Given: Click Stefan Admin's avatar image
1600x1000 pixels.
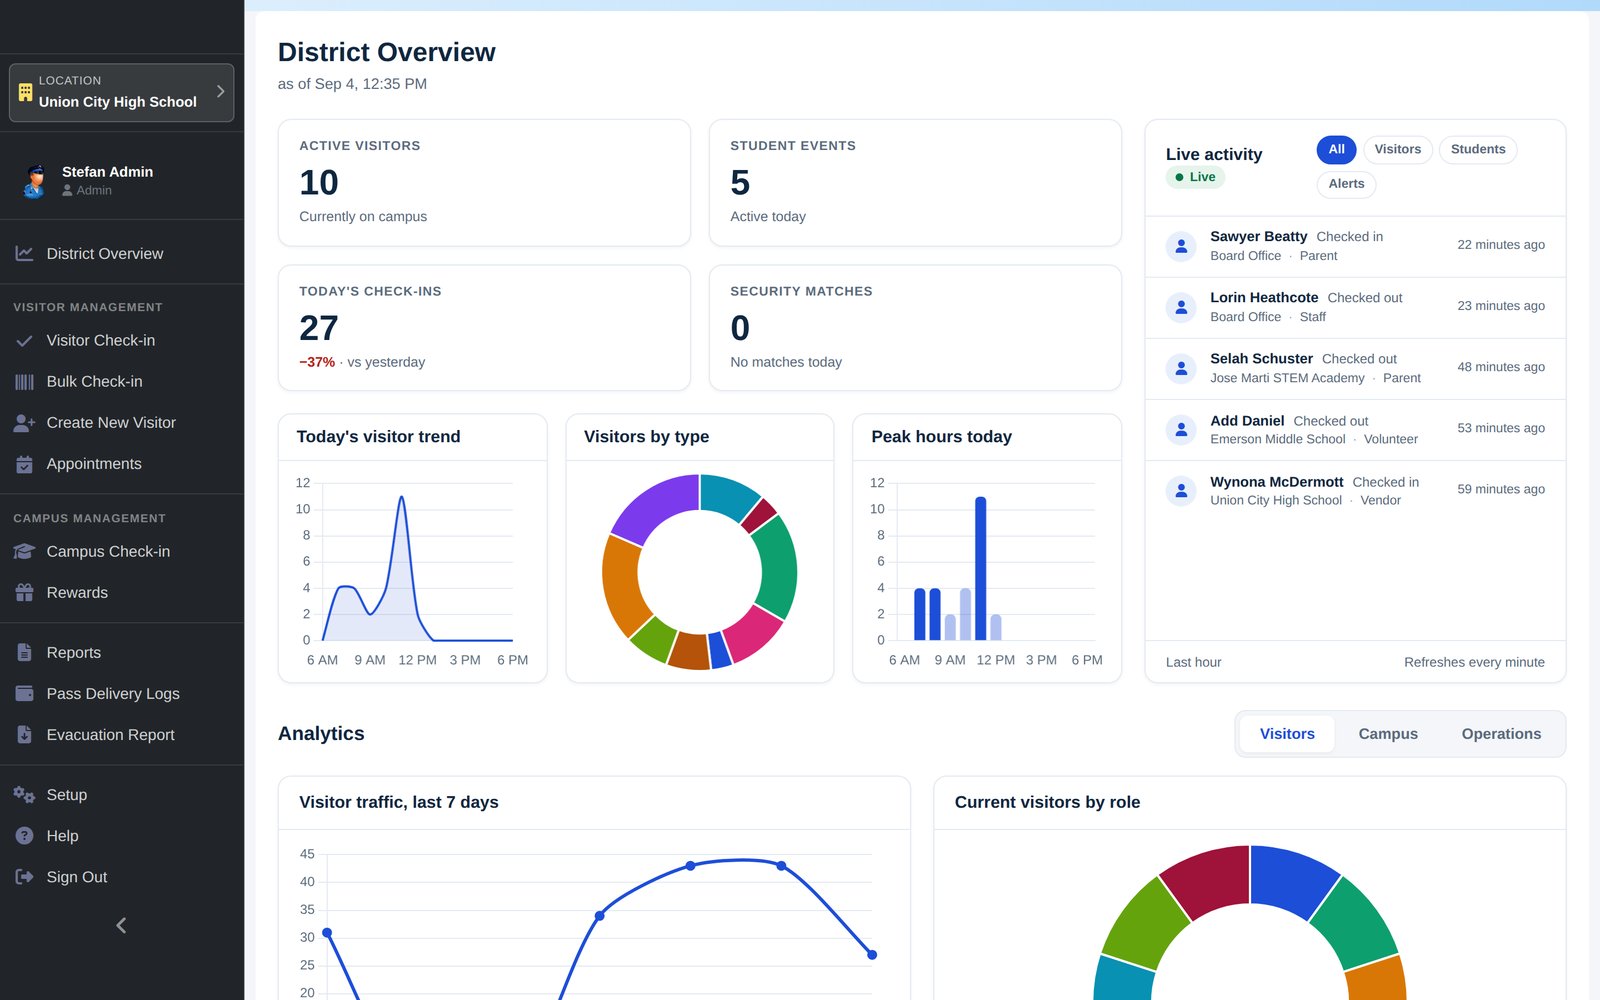Looking at the screenshot, I should pos(35,181).
